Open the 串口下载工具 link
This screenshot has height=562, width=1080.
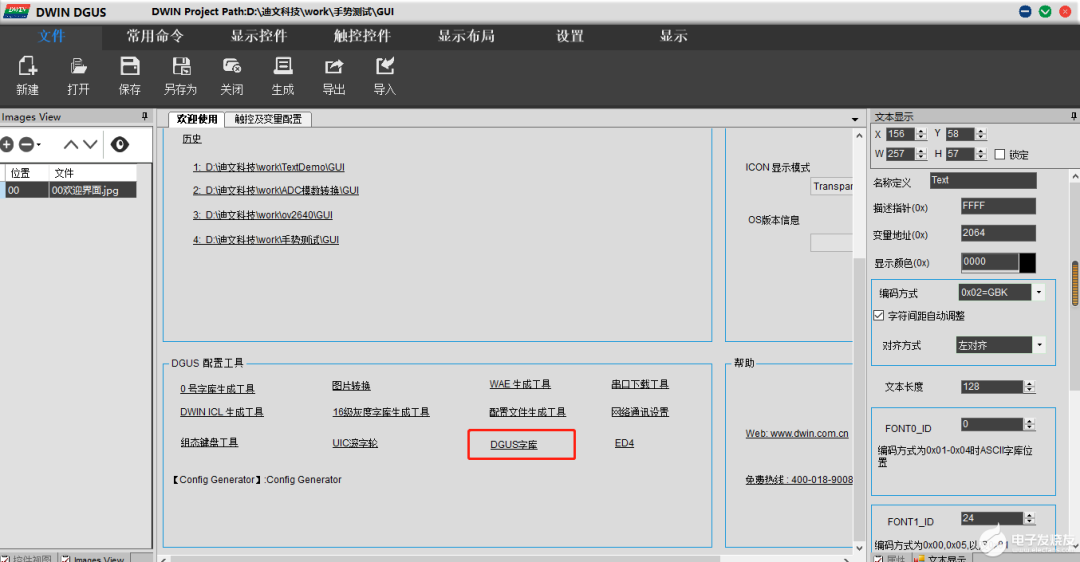pyautogui.click(x=640, y=384)
